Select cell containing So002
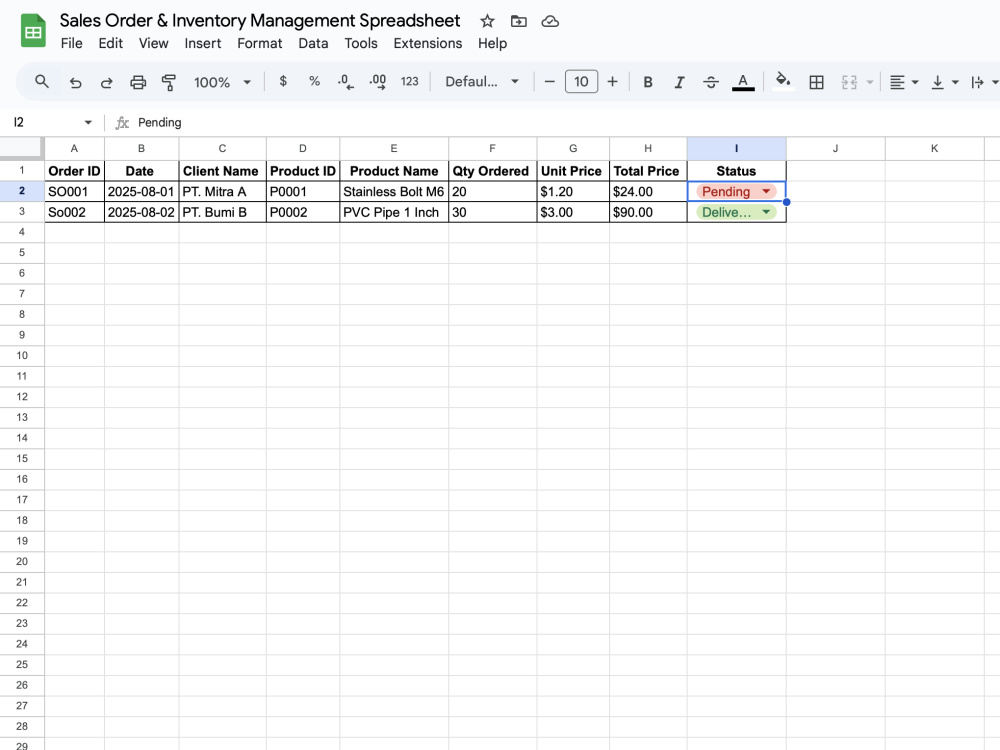 [x=74, y=212]
